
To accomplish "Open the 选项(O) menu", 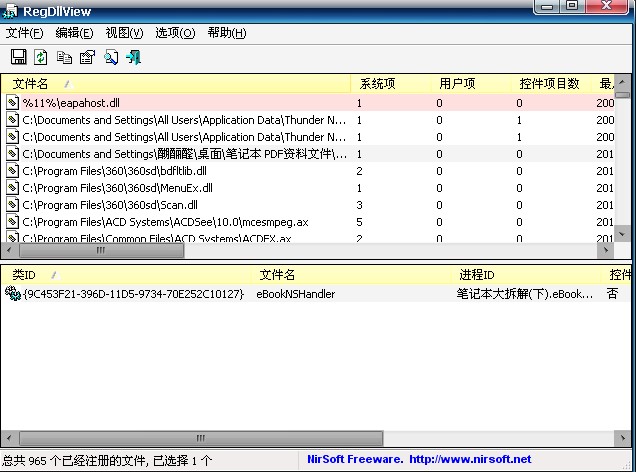I will (175, 33).
